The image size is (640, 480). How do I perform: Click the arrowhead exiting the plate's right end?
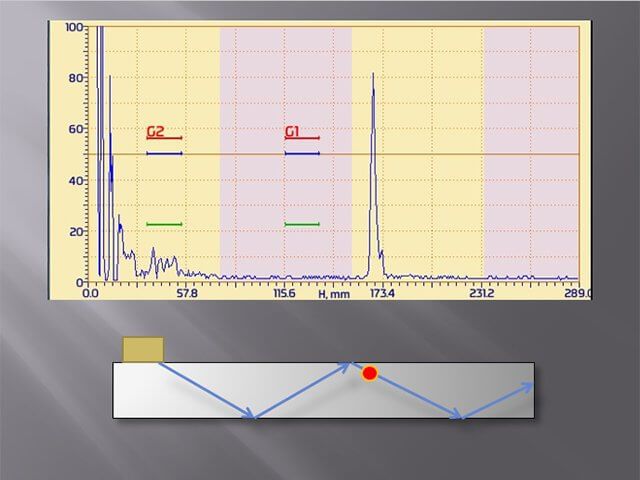[529, 386]
